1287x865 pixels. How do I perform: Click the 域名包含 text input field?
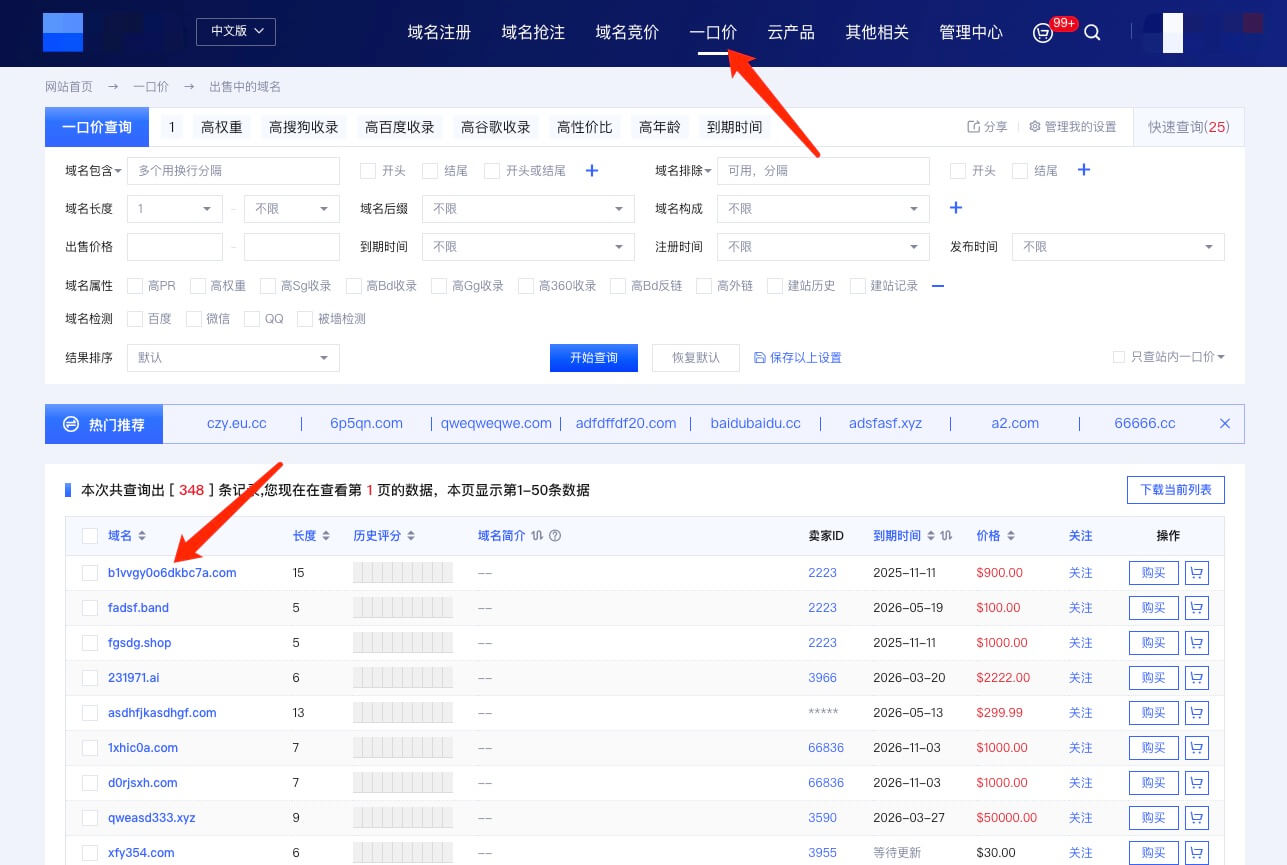coord(233,171)
